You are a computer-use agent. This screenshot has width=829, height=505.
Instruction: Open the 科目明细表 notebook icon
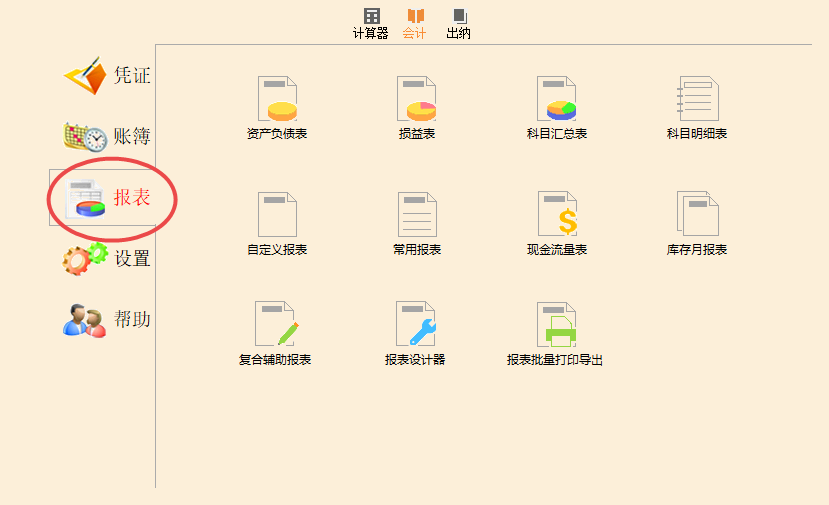[697, 99]
